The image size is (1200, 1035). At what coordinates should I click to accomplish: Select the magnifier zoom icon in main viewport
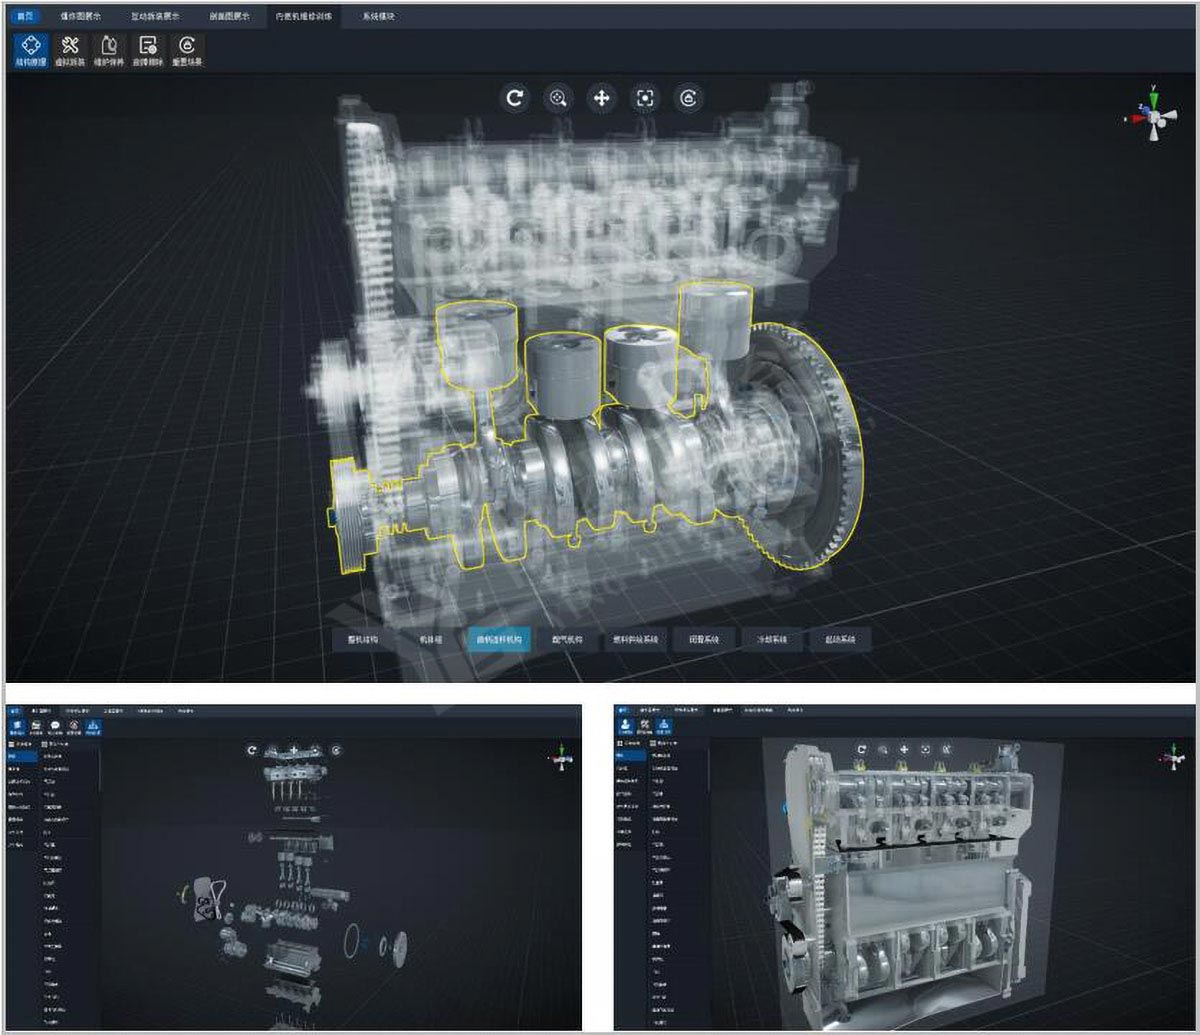(x=558, y=98)
